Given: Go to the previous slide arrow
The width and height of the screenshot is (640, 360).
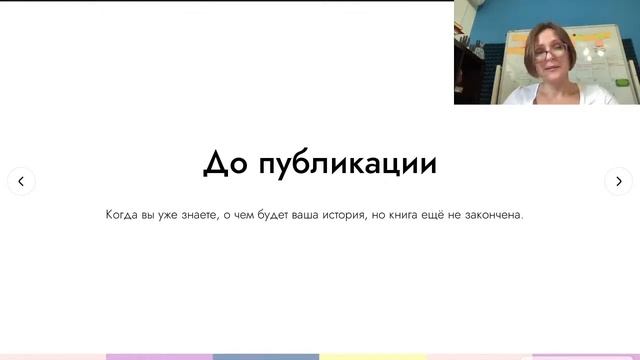Looking at the screenshot, I should click(21, 181).
